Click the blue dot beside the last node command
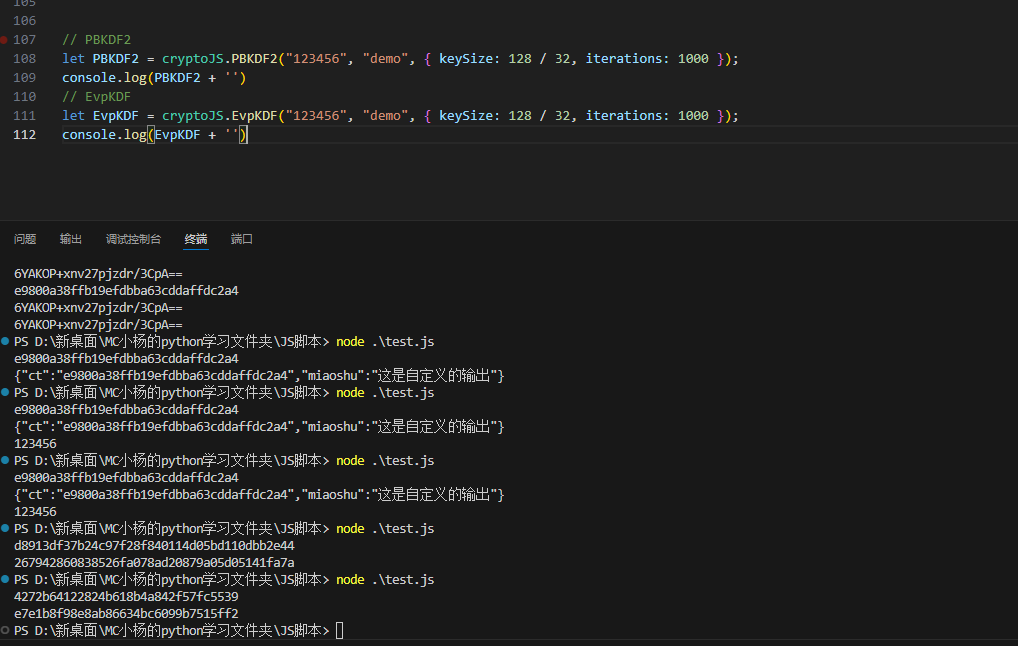The image size is (1018, 646). click(x=6, y=580)
